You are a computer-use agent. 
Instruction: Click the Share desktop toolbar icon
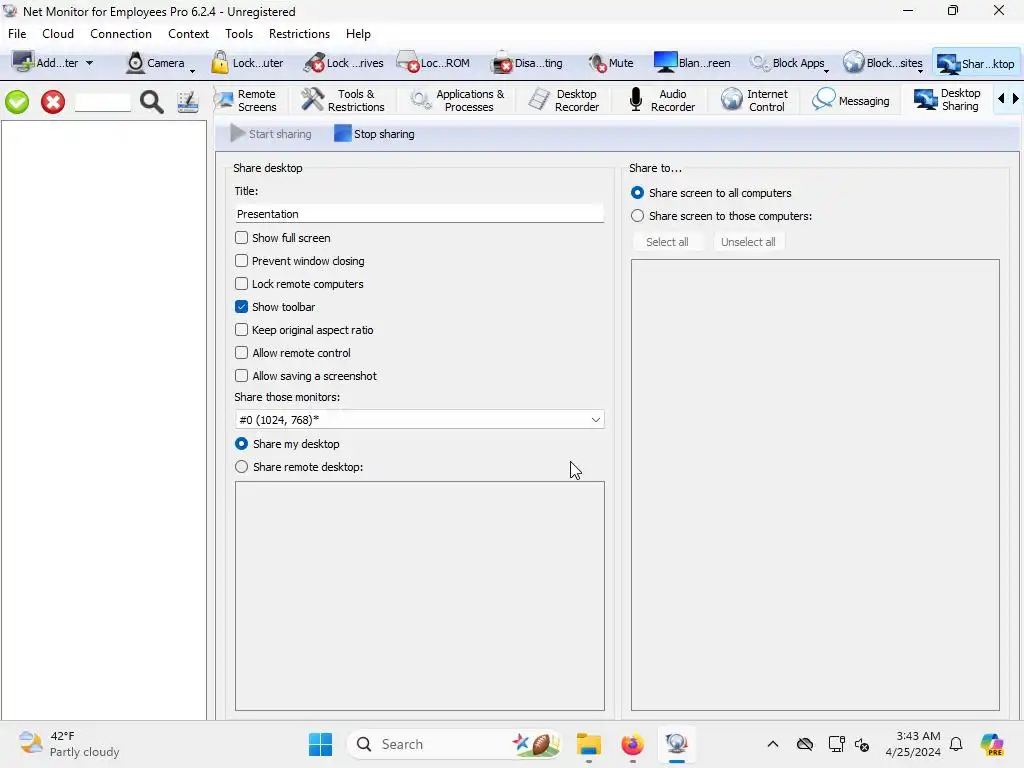pyautogui.click(x=948, y=63)
